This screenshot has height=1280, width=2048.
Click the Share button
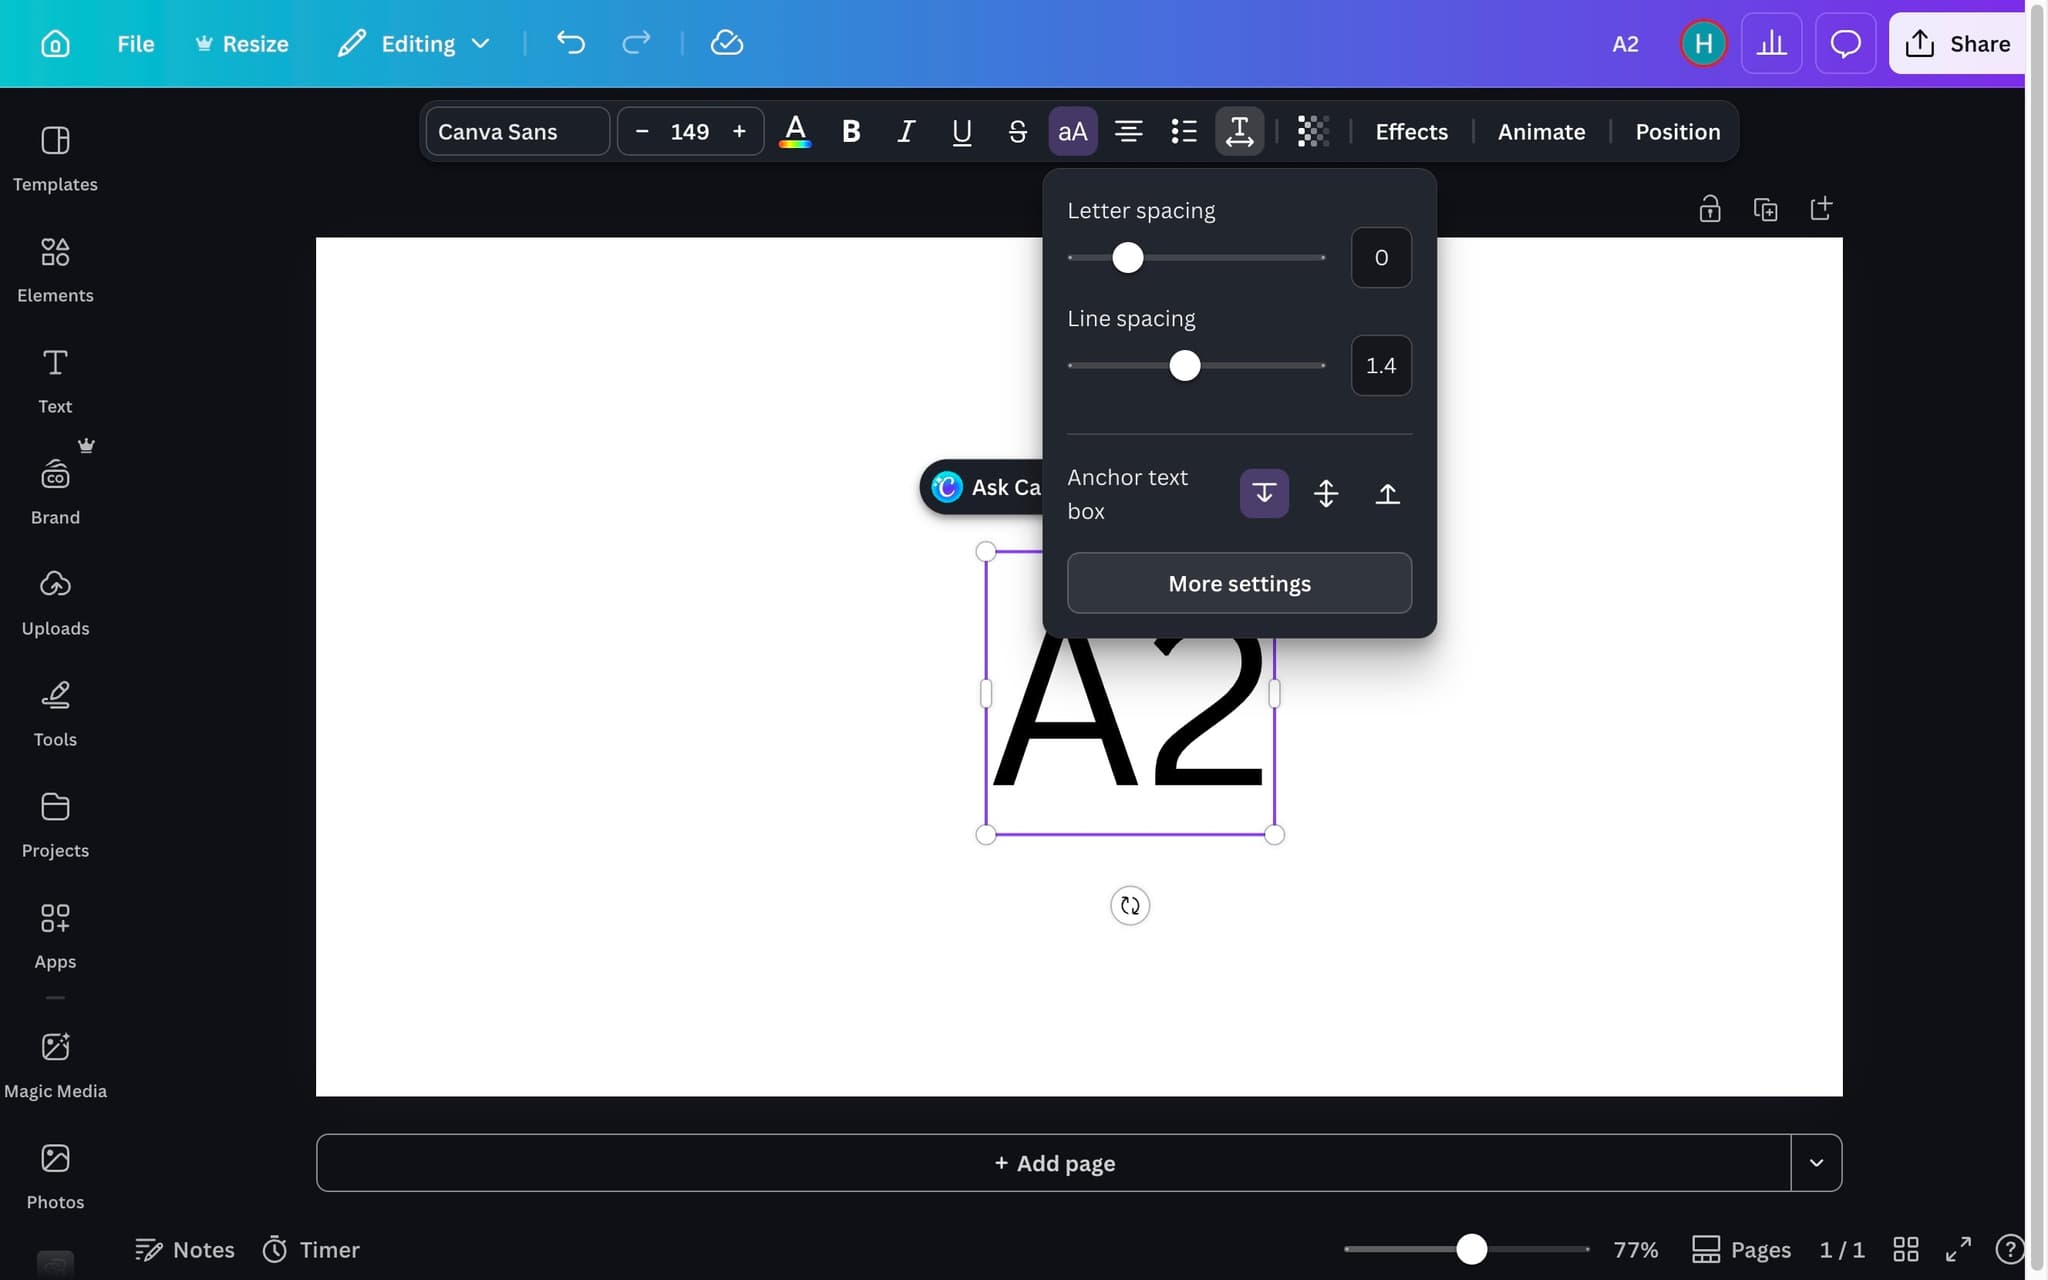(1957, 43)
